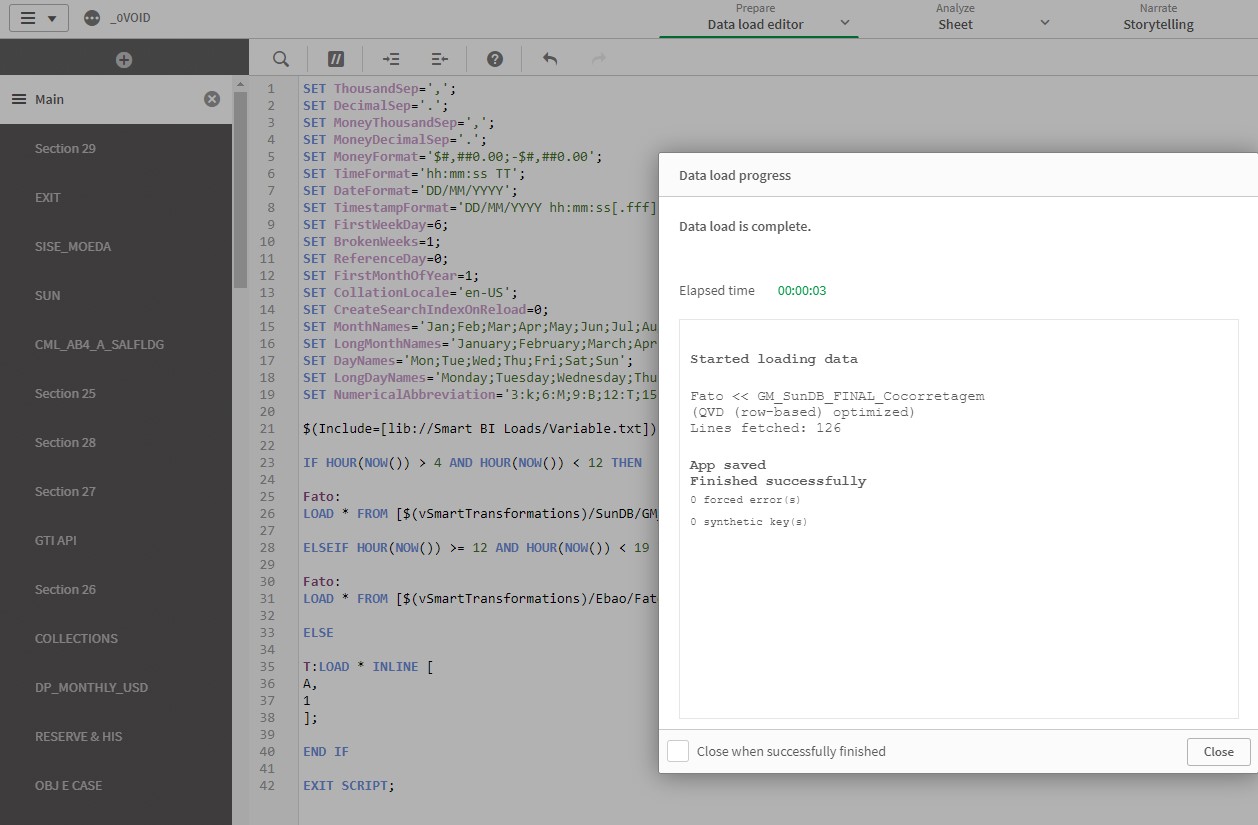Redo the script change
Screen dimensions: 1258x825
pos(599,59)
